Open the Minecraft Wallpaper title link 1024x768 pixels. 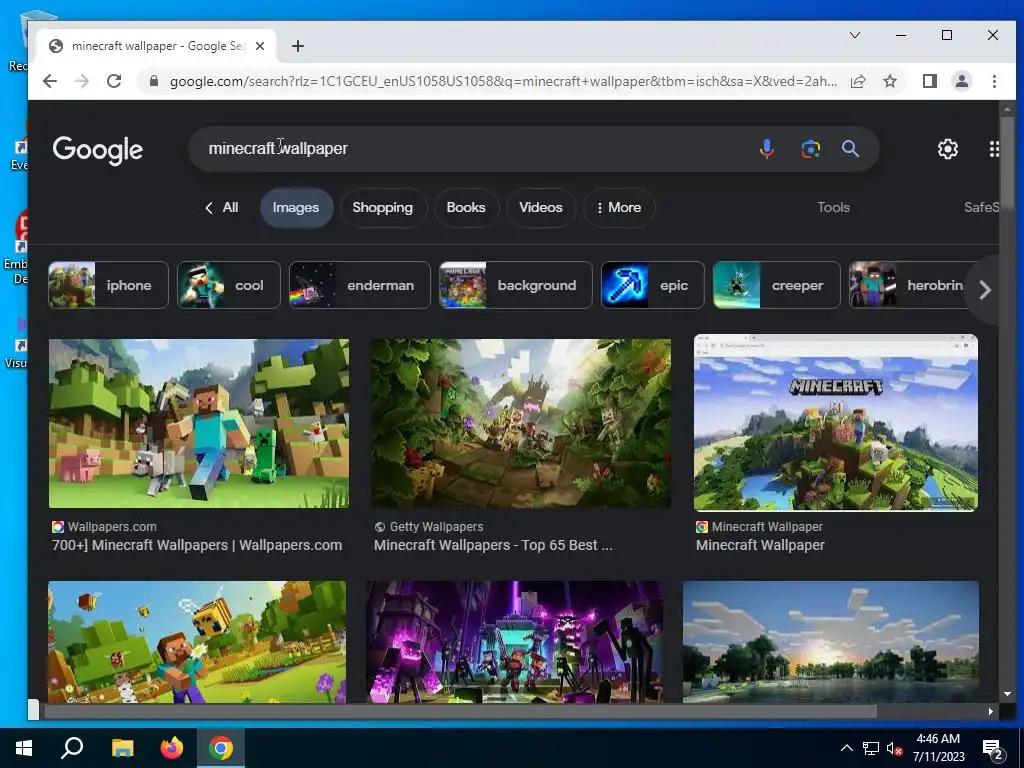(x=760, y=545)
